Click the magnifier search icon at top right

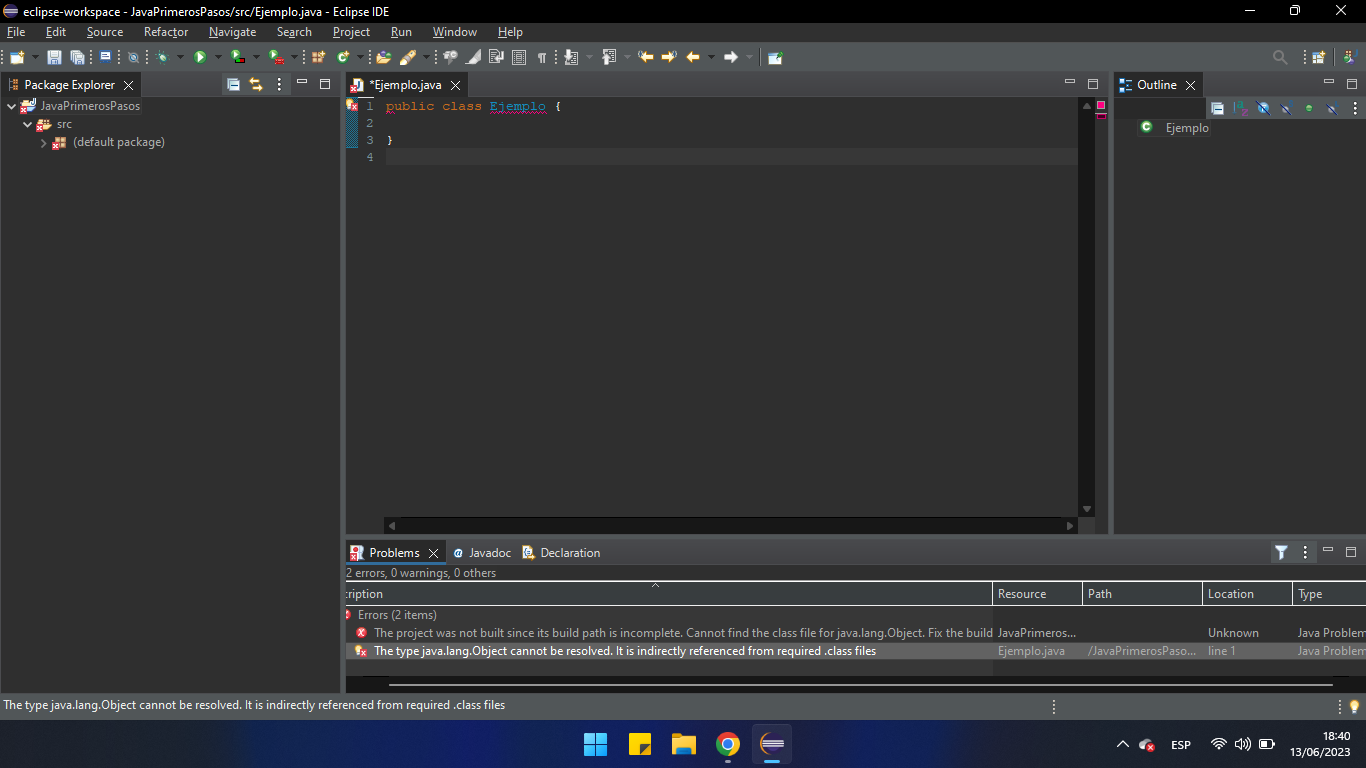pos(1280,57)
